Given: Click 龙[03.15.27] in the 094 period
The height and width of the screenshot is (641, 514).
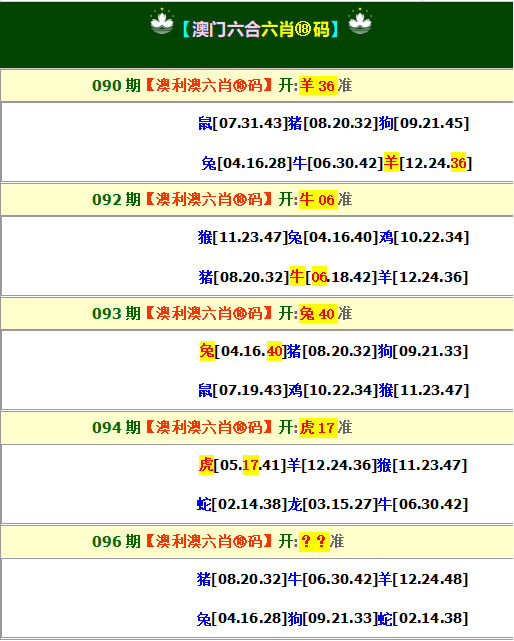Looking at the screenshot, I should coord(332,504).
